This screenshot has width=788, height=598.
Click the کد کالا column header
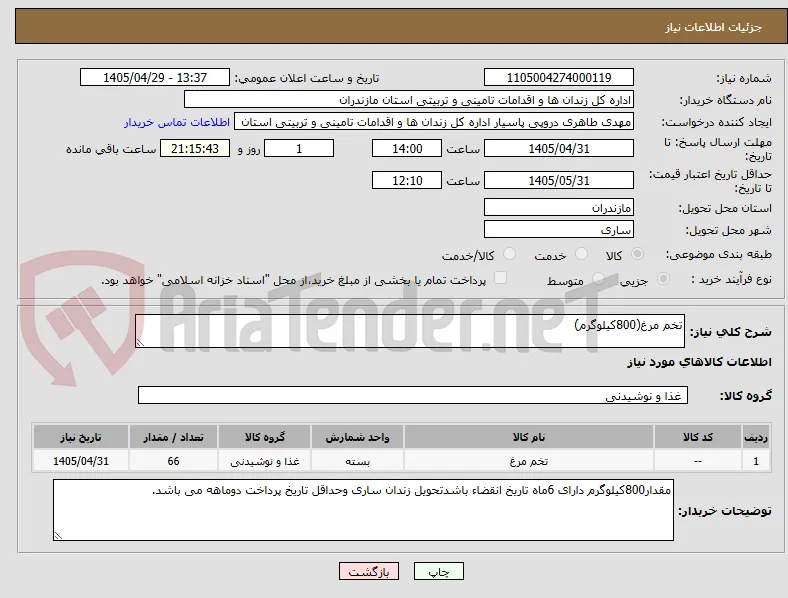698,437
